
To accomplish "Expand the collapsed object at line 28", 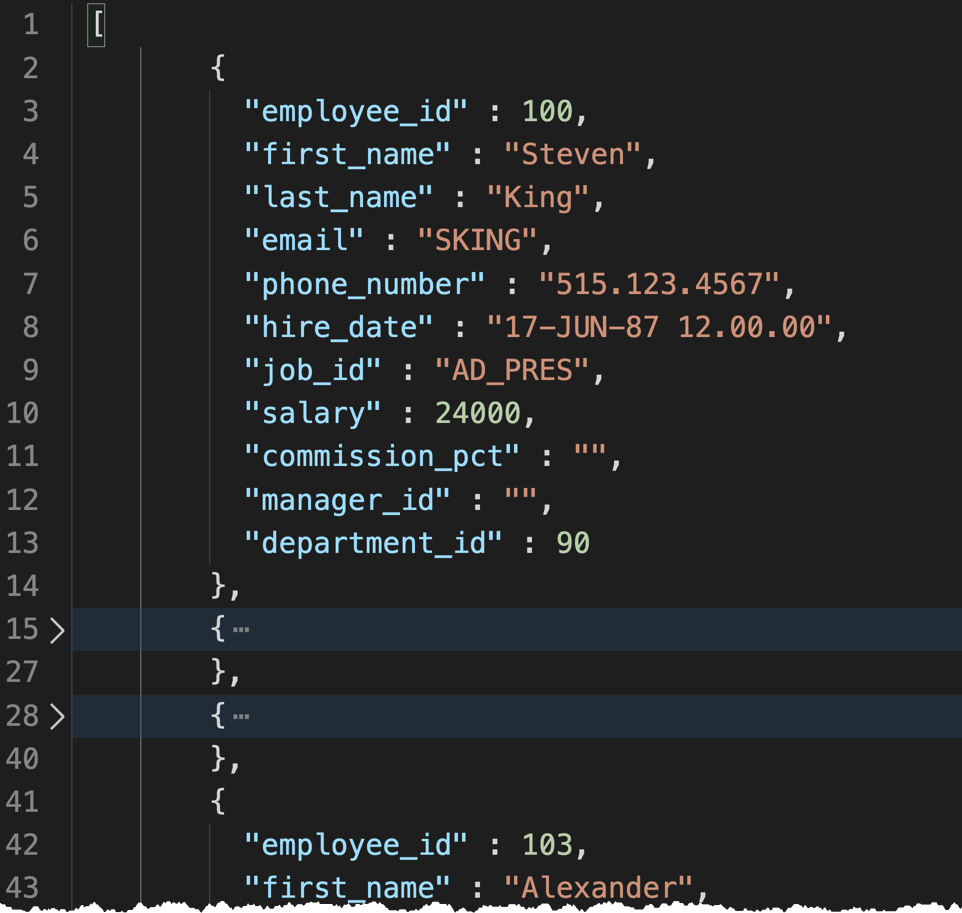I will 57,716.
